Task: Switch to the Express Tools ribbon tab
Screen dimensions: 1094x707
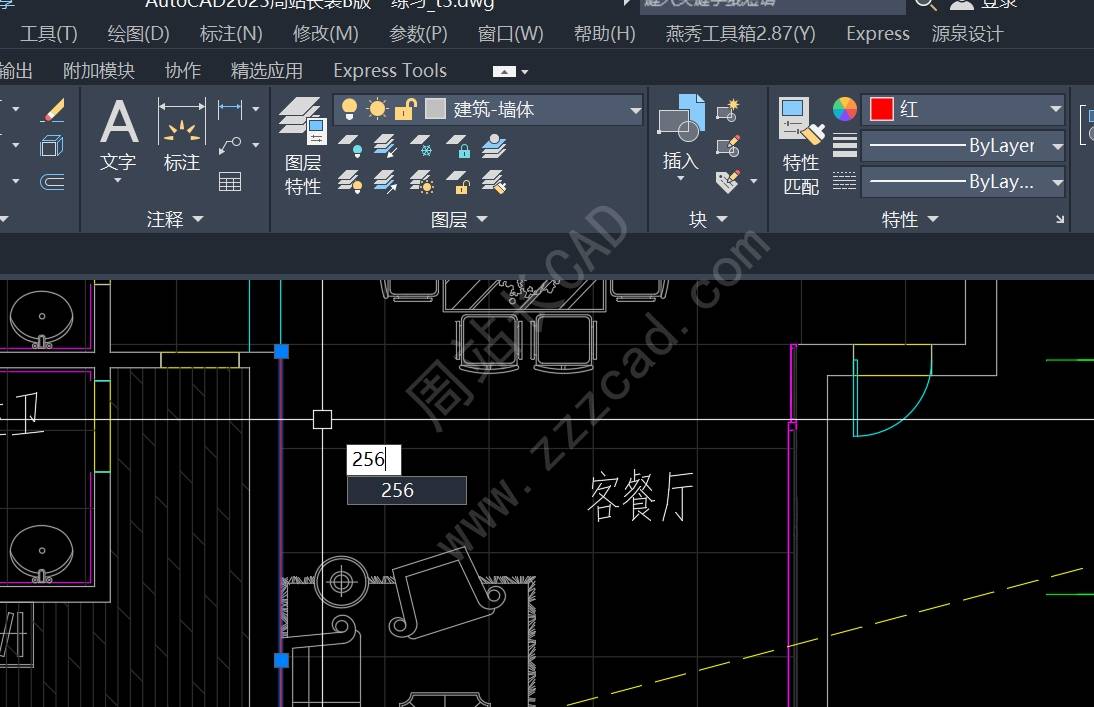Action: [x=389, y=71]
